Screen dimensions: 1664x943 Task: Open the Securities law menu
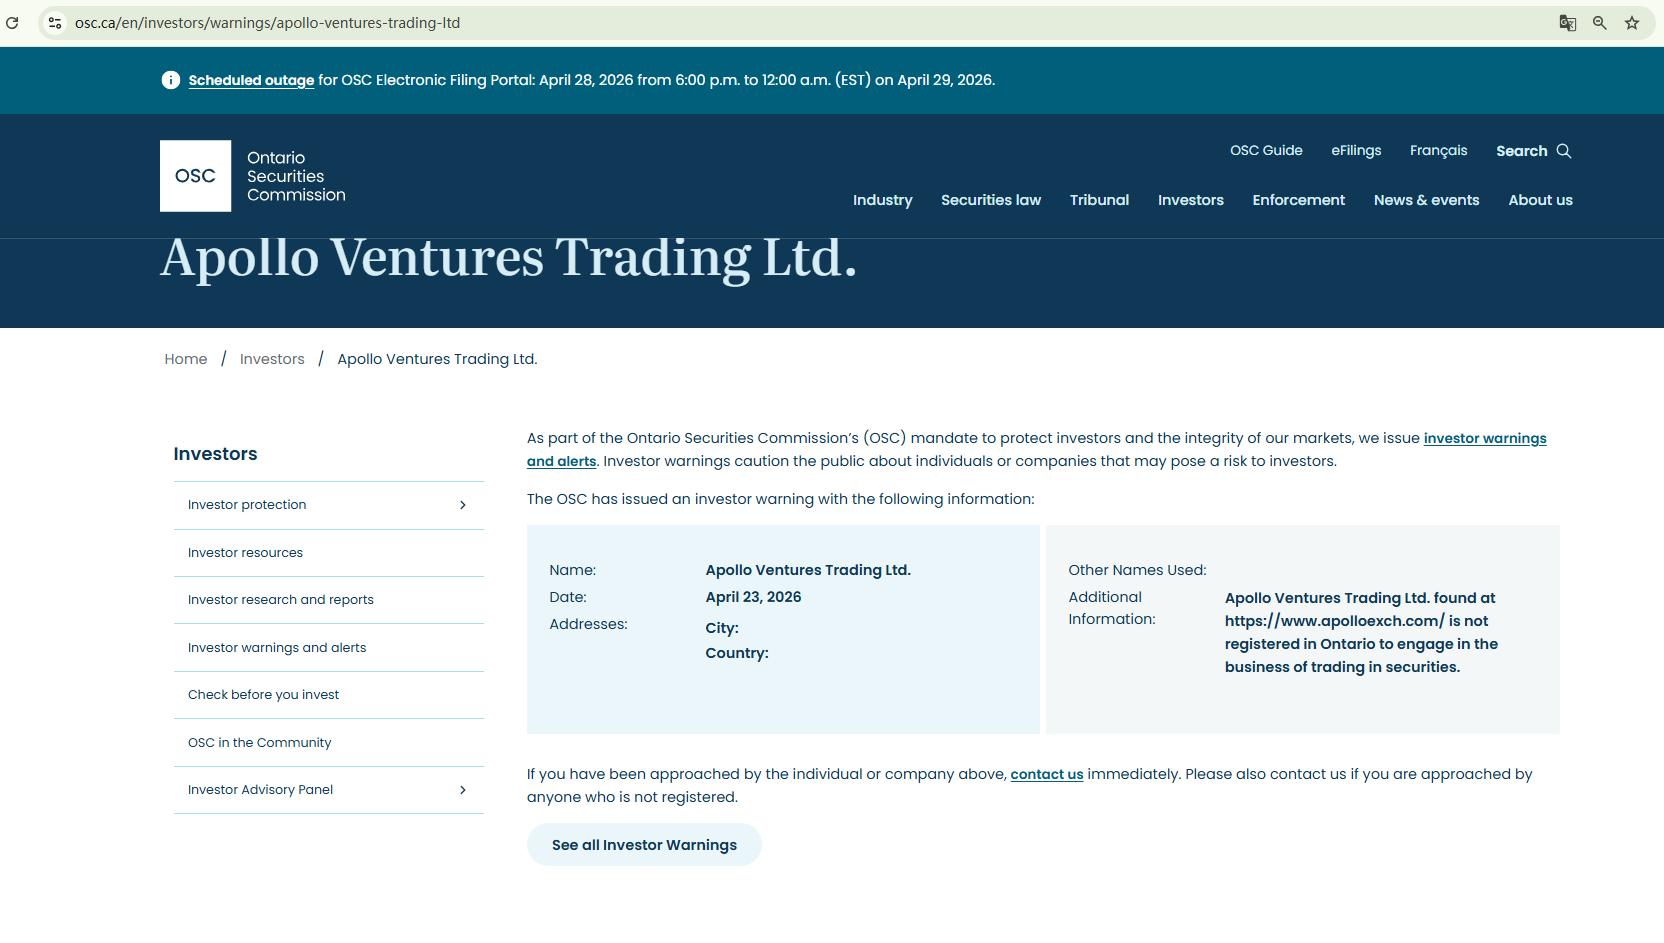click(991, 200)
